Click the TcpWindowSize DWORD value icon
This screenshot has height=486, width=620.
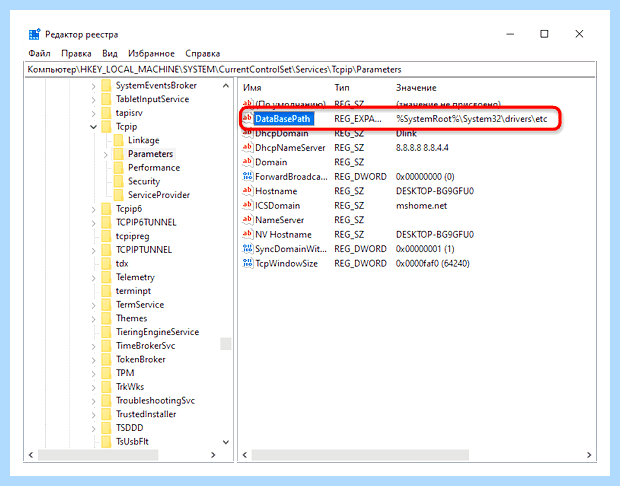248,263
